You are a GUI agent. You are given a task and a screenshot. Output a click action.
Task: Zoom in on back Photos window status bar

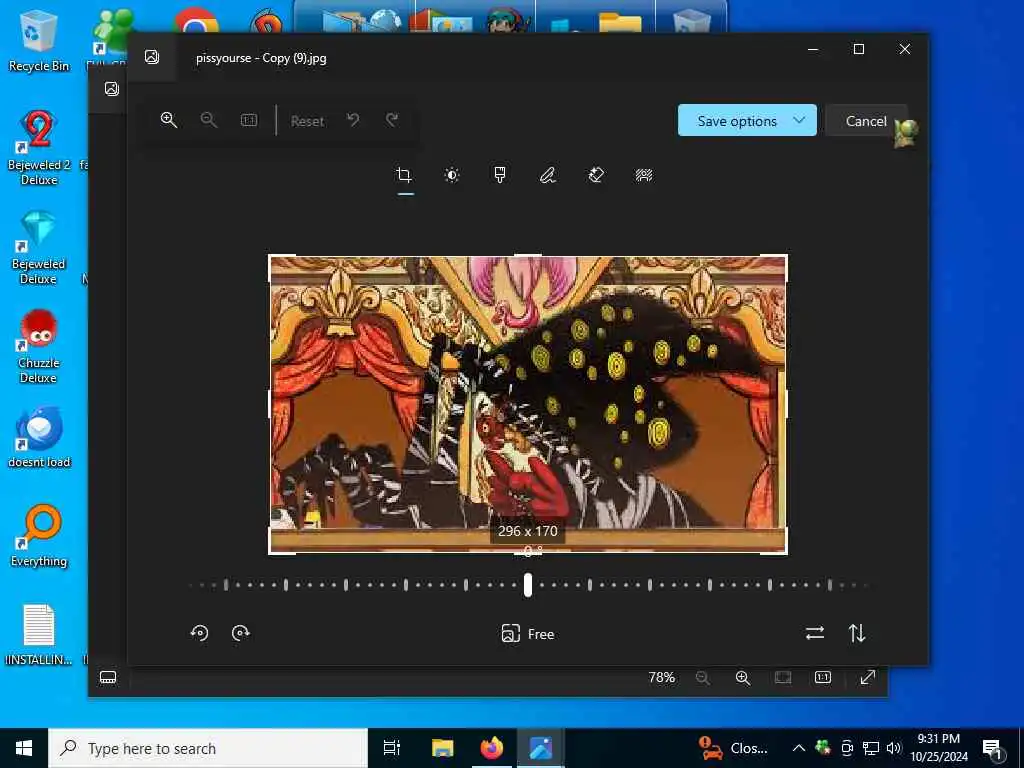(x=743, y=677)
